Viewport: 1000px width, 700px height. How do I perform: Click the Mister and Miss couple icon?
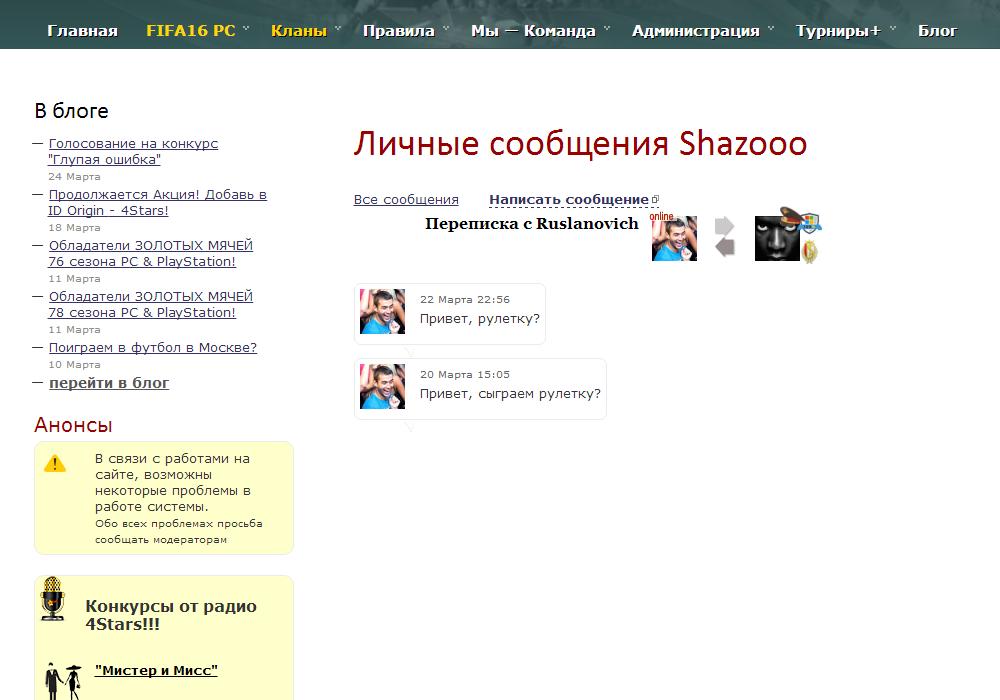click(62, 679)
